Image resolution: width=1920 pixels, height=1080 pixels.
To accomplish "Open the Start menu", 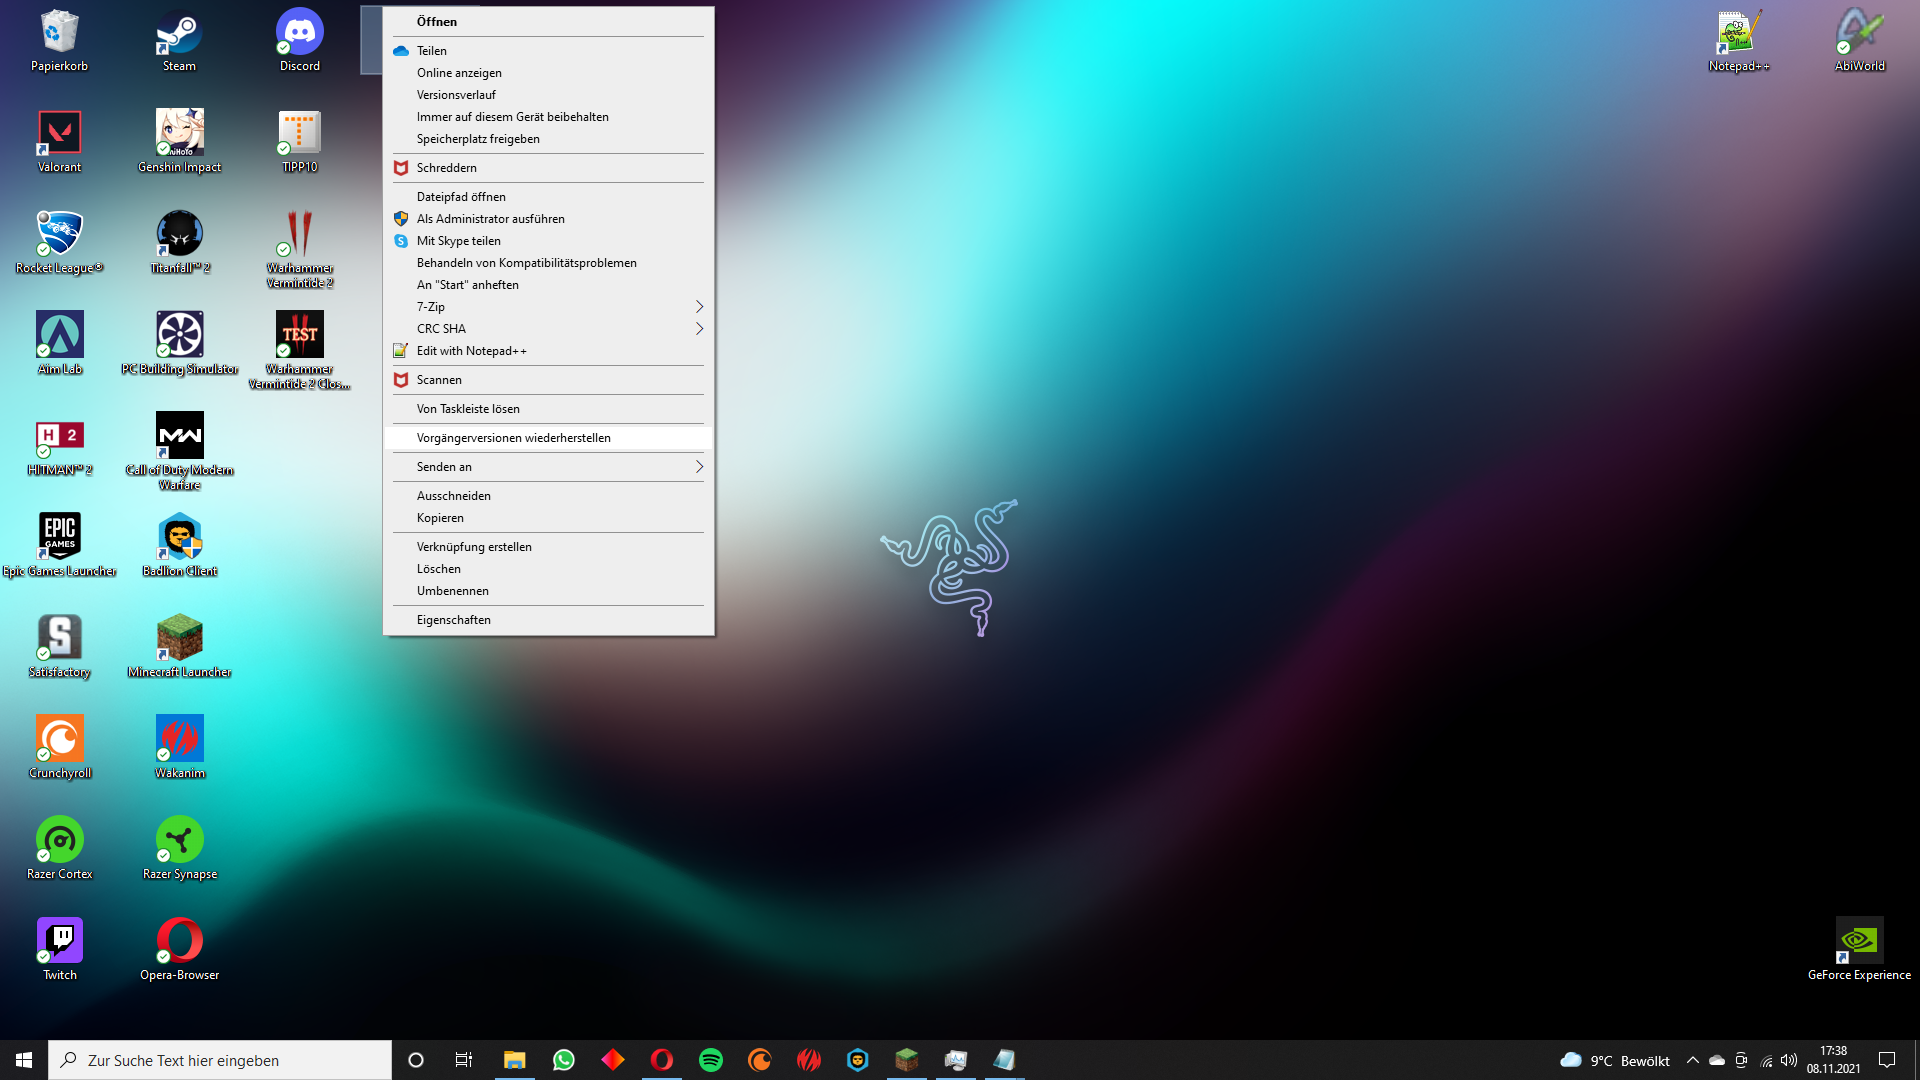I will [x=22, y=1059].
